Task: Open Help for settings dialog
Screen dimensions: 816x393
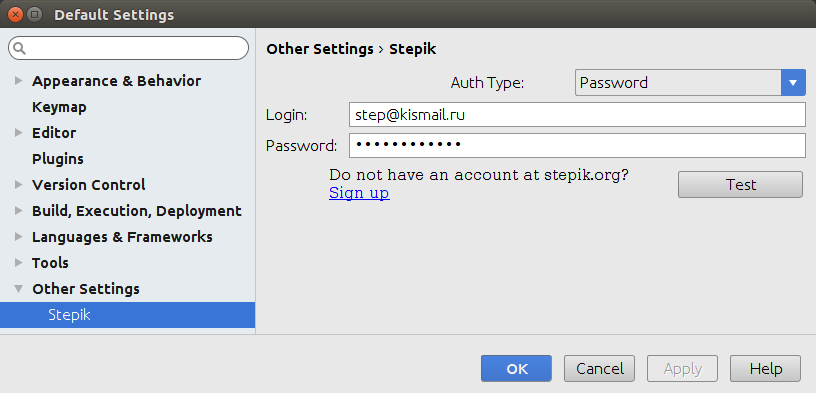Action: (x=766, y=369)
